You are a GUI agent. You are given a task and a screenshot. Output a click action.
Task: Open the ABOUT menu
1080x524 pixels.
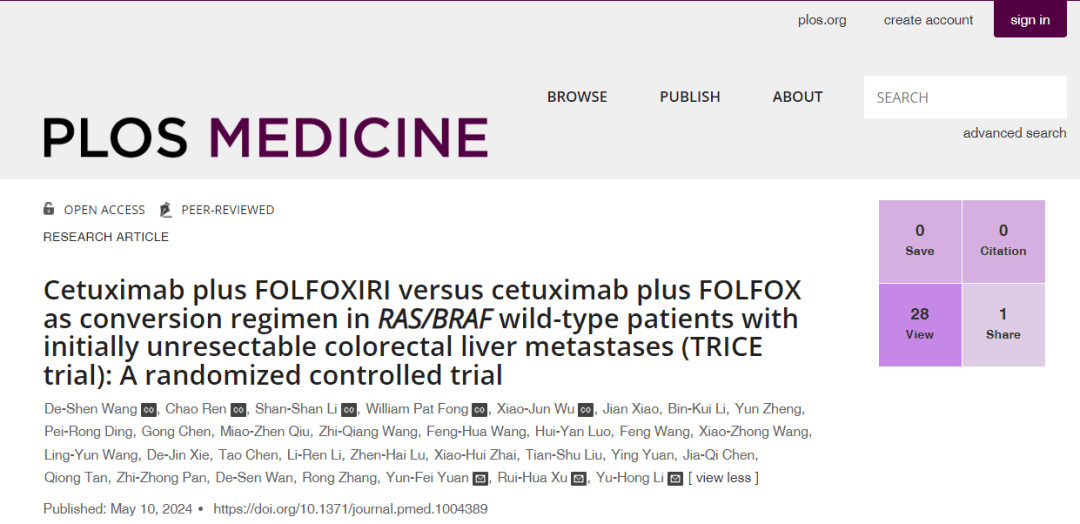[798, 97]
